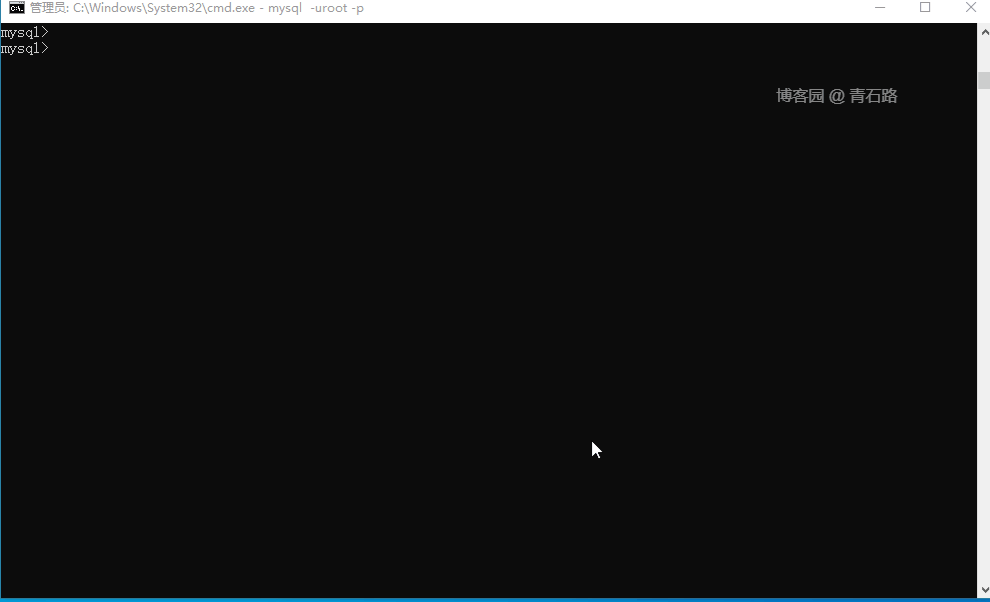
Task: Click the scrollbar up arrow
Action: (984, 32)
